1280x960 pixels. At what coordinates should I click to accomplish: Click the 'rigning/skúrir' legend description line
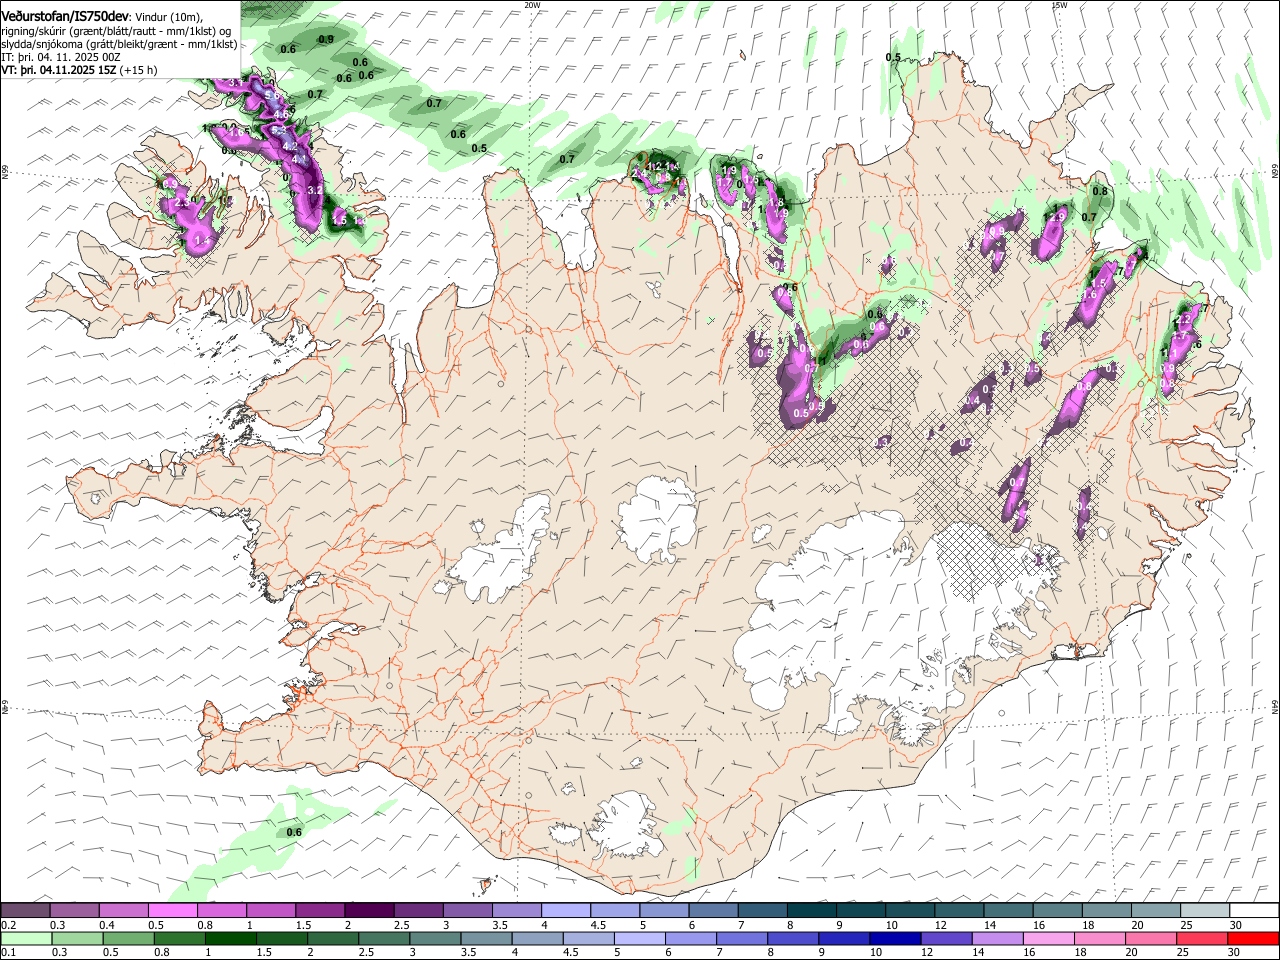pyautogui.click(x=115, y=31)
